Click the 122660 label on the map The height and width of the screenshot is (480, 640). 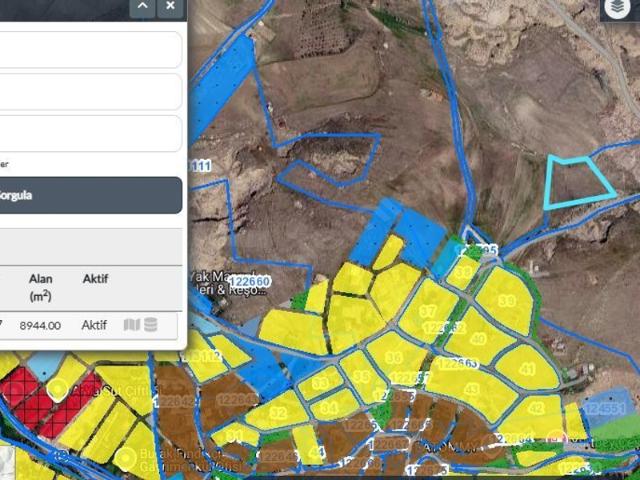click(249, 282)
